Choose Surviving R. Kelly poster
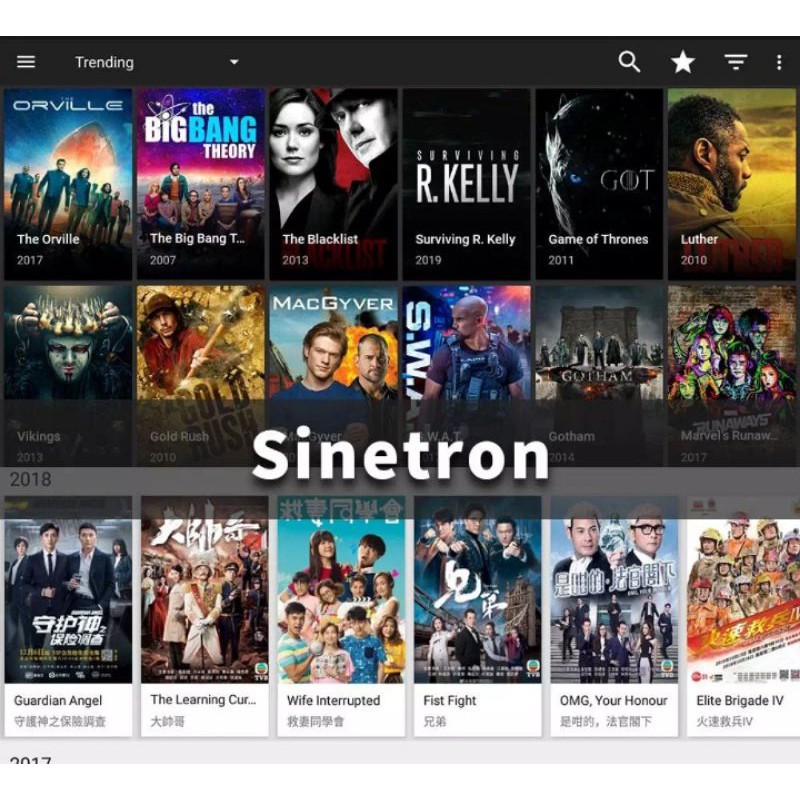This screenshot has height=800, width=800. [467, 184]
